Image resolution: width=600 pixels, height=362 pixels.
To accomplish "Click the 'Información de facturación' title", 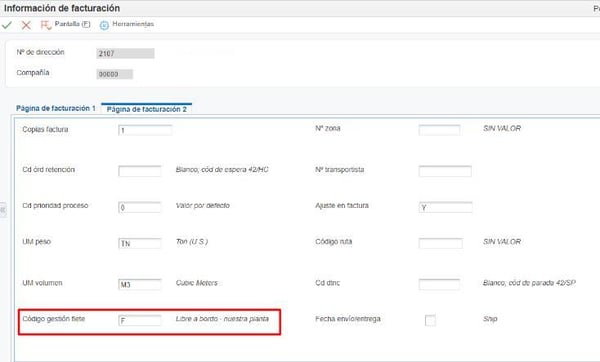I will click(62, 8).
